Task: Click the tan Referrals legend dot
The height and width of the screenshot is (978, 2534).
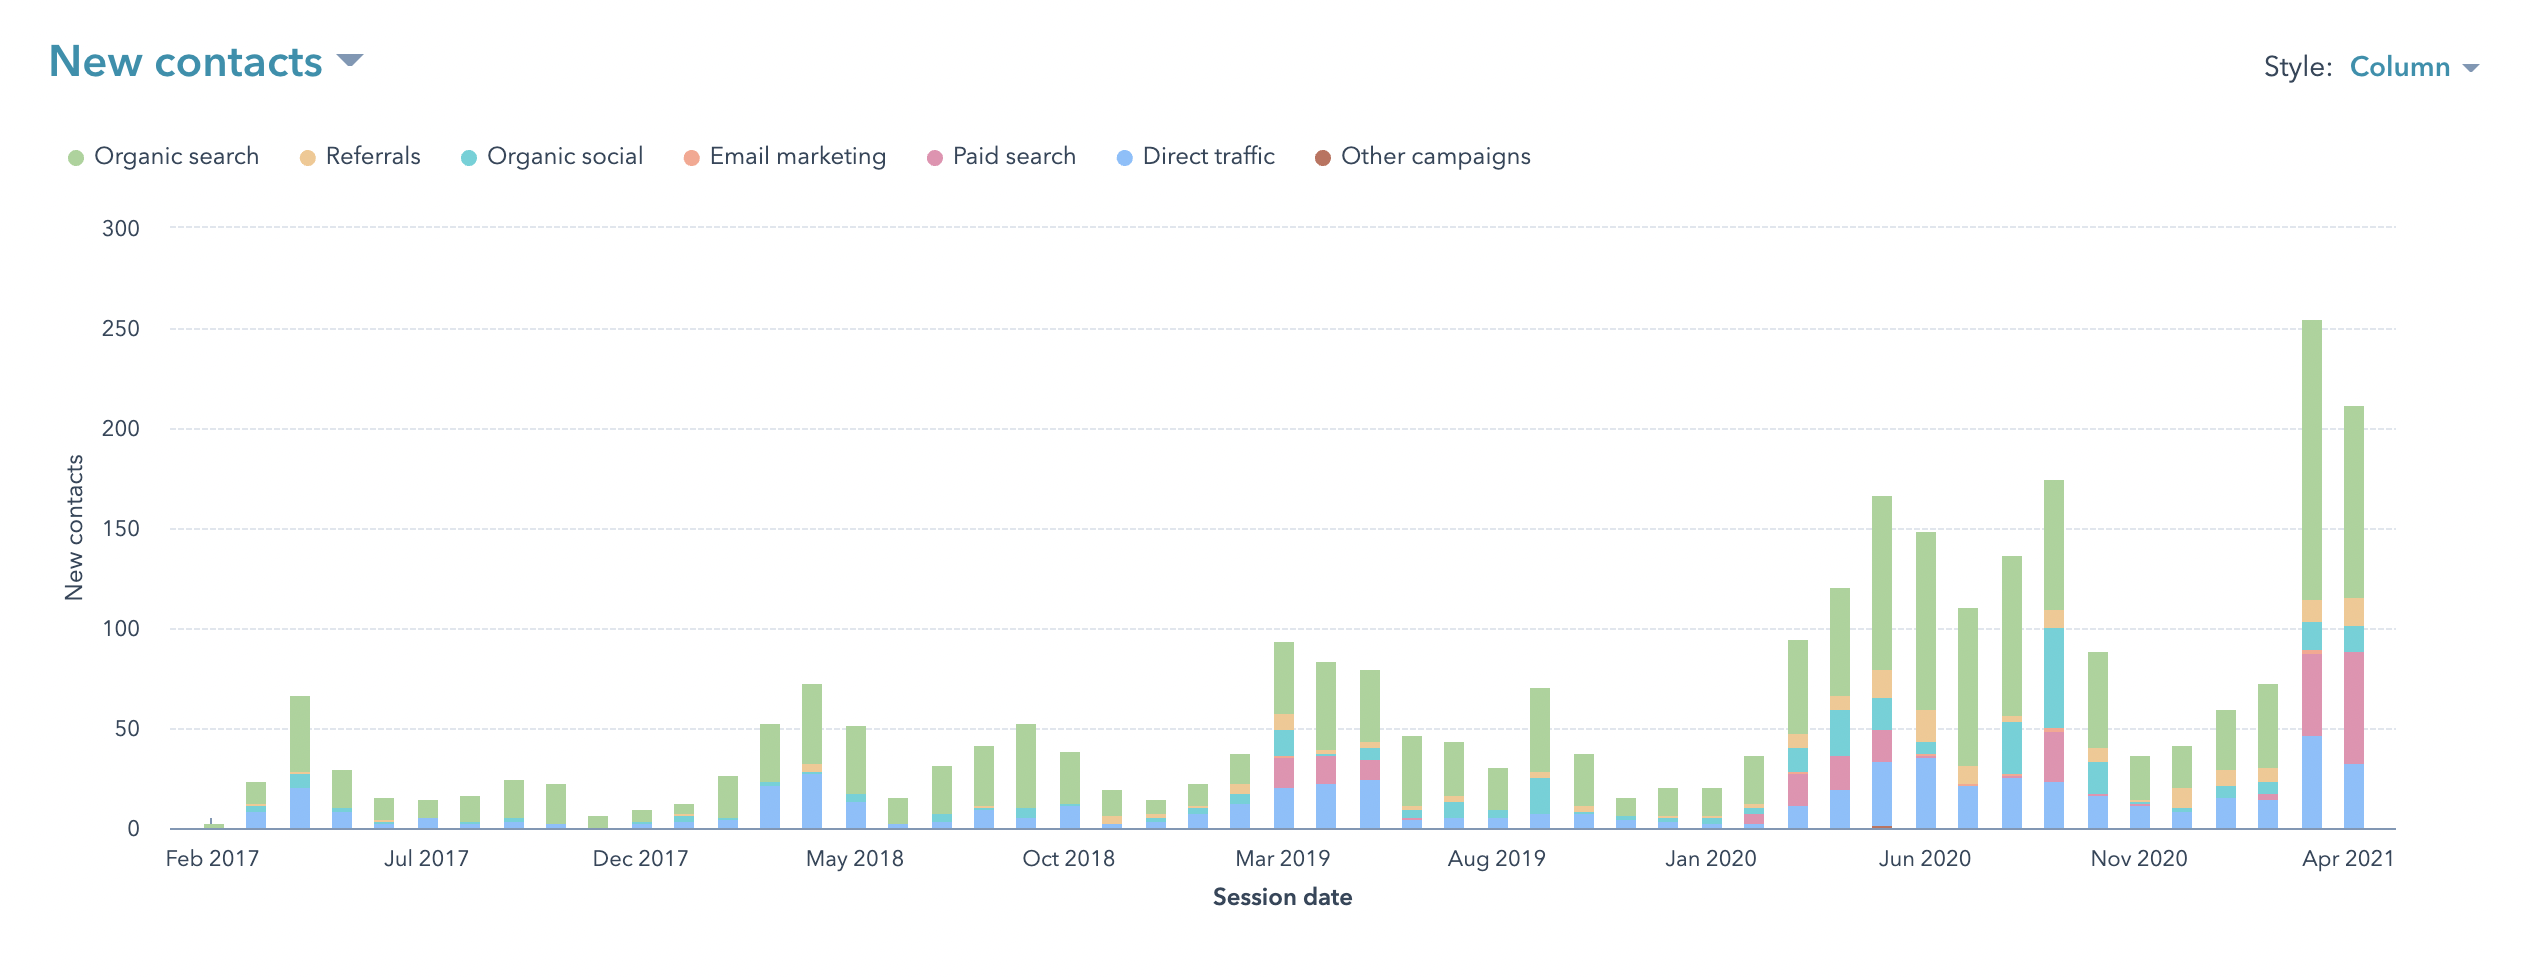Action: [307, 158]
